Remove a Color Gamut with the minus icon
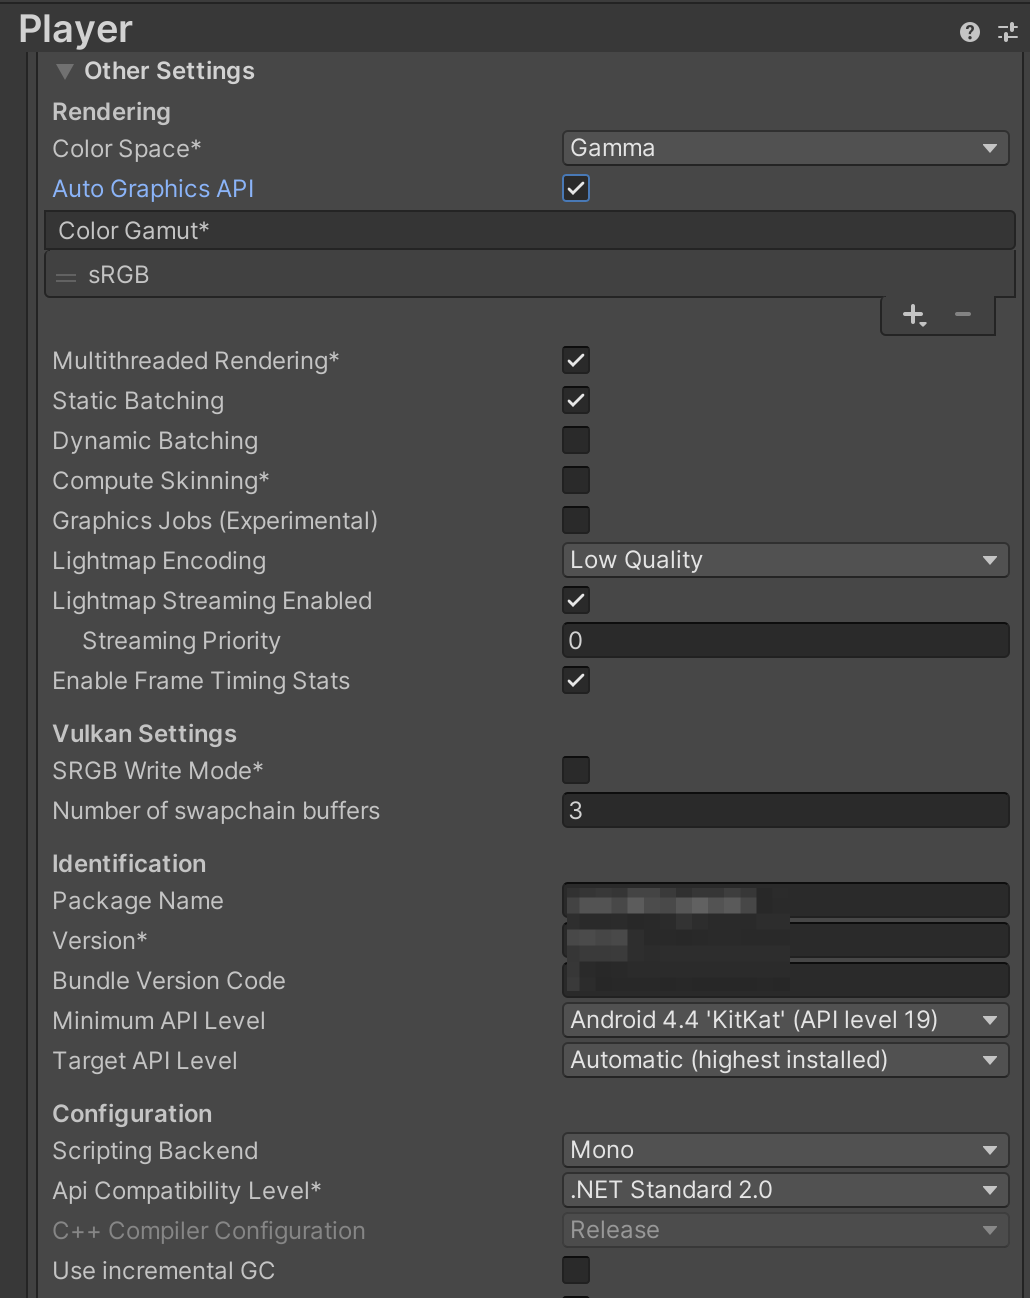The width and height of the screenshot is (1030, 1298). click(963, 314)
